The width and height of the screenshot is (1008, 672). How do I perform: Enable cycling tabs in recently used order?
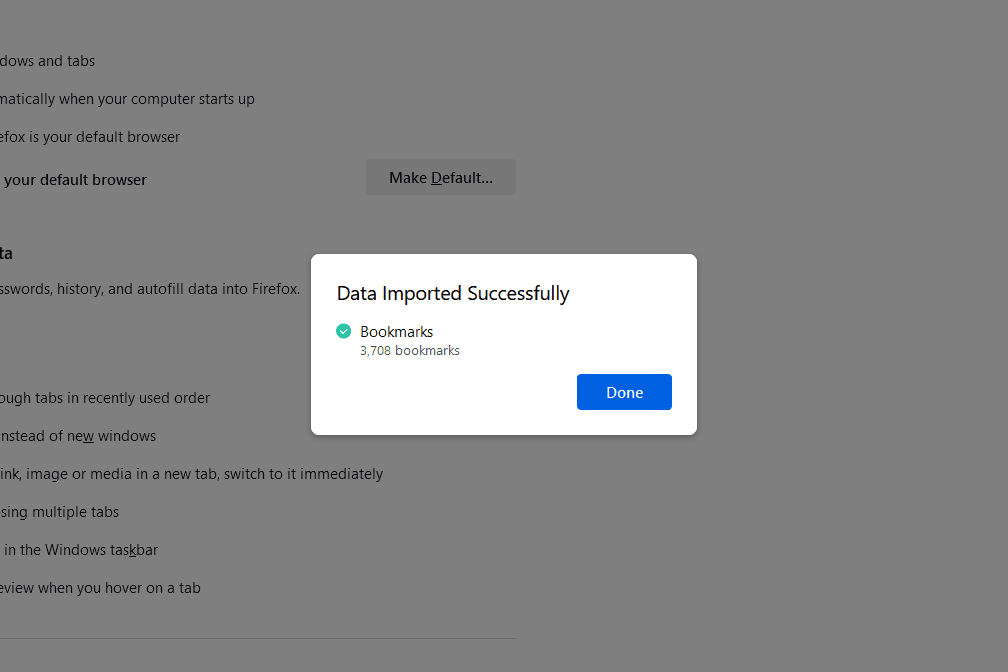(x=105, y=398)
